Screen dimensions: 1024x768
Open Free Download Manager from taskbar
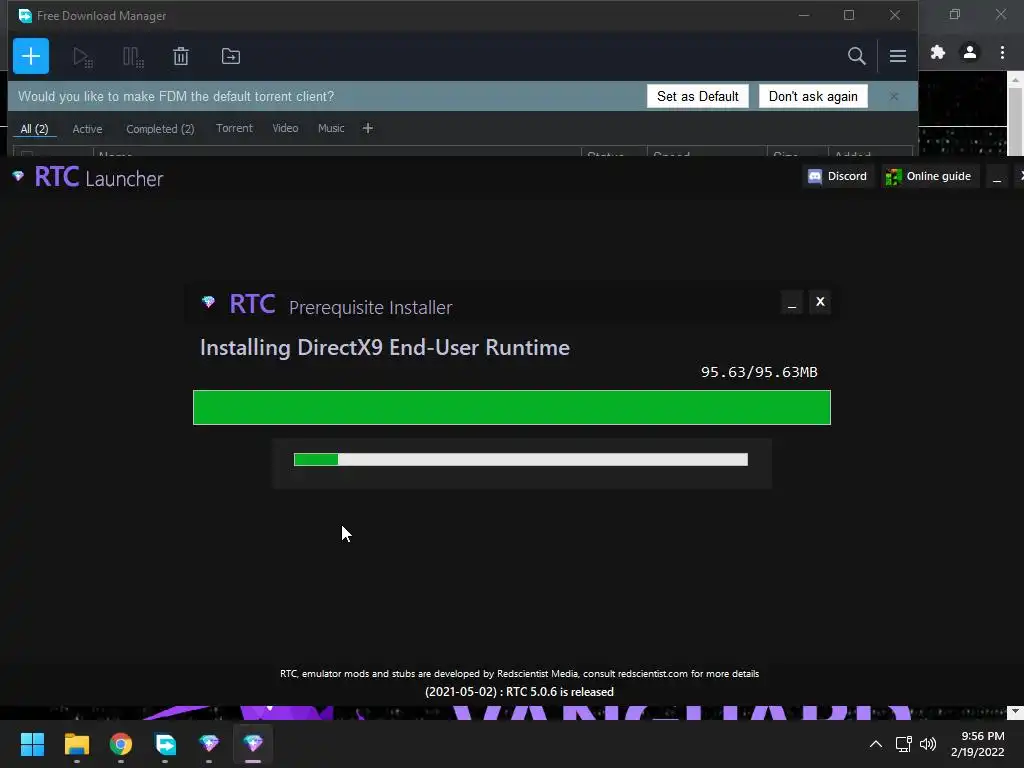(165, 744)
